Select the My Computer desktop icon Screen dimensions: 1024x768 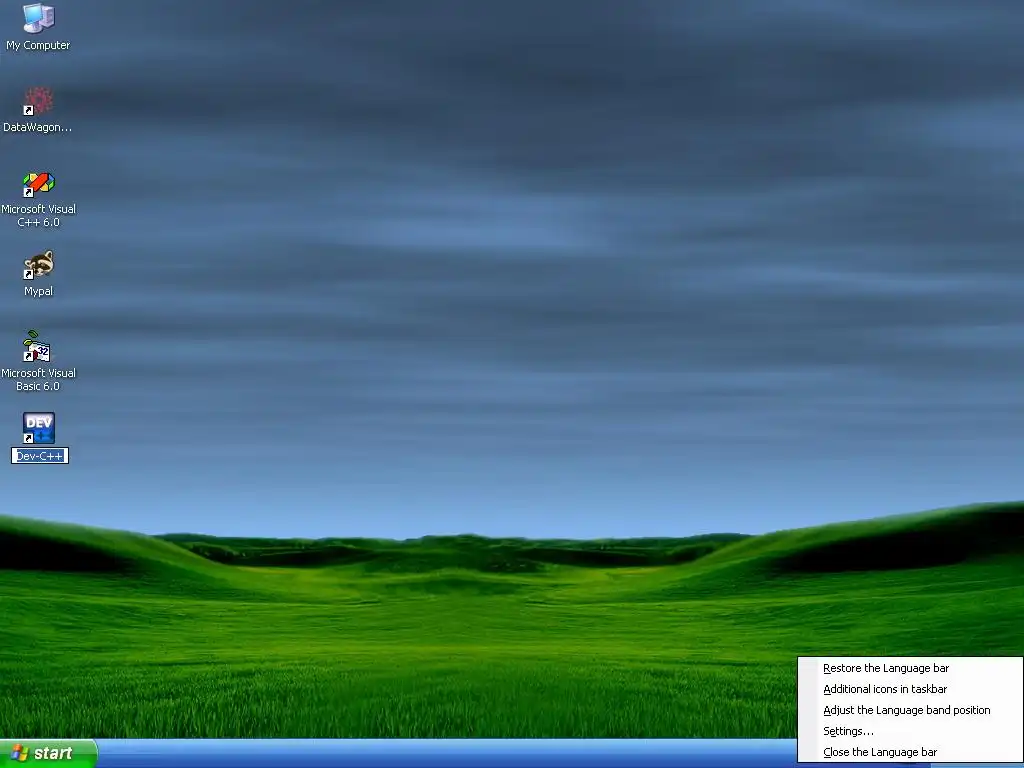click(39, 18)
